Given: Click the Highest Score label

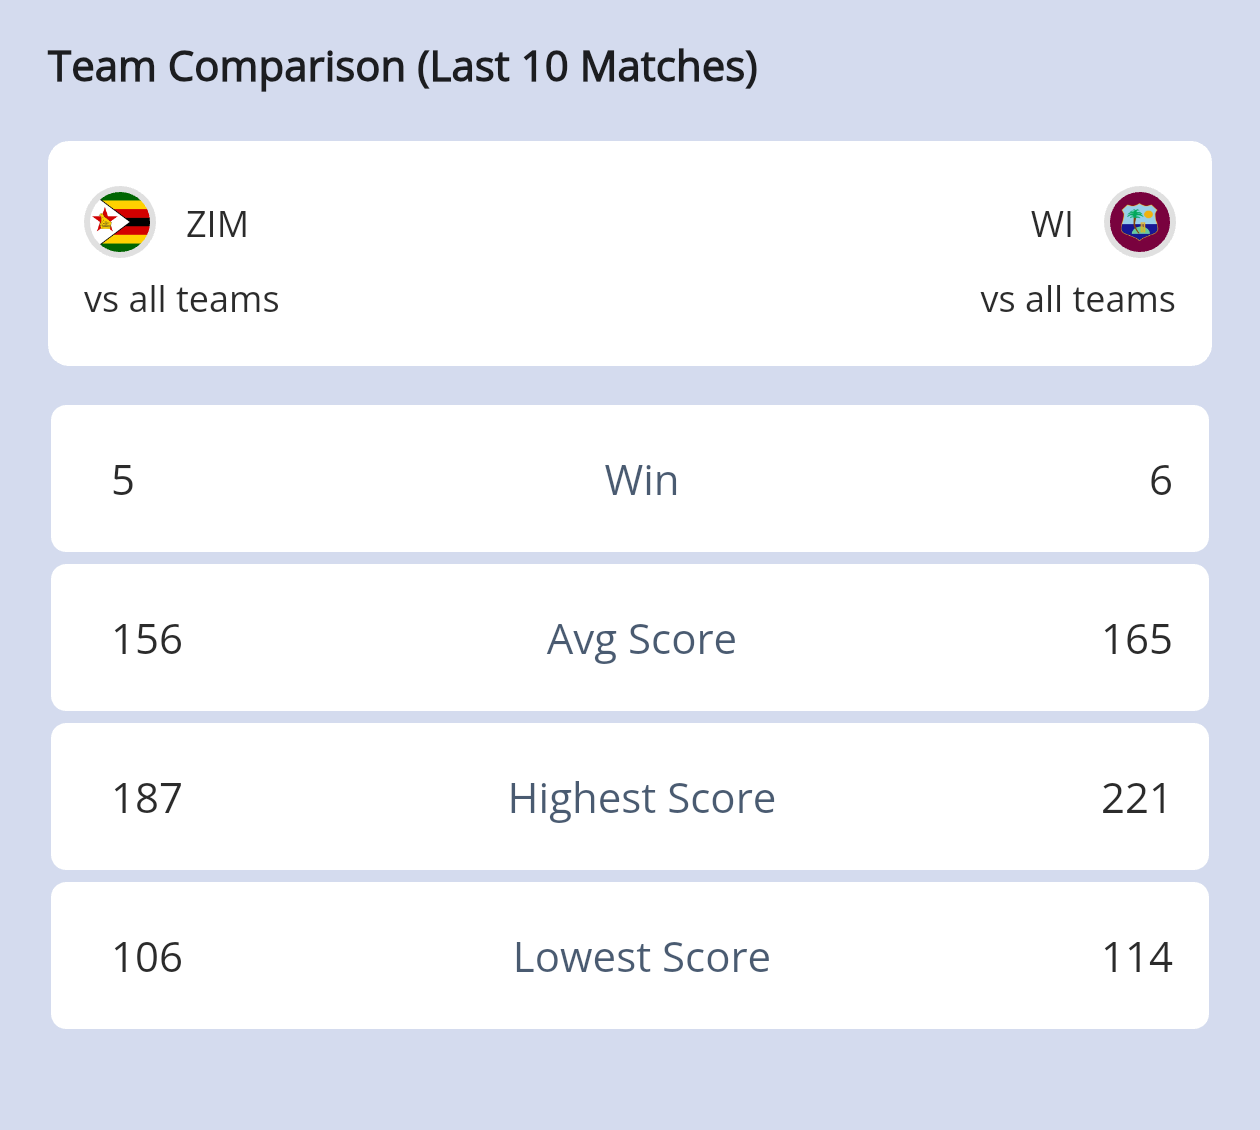Looking at the screenshot, I should tap(641, 798).
